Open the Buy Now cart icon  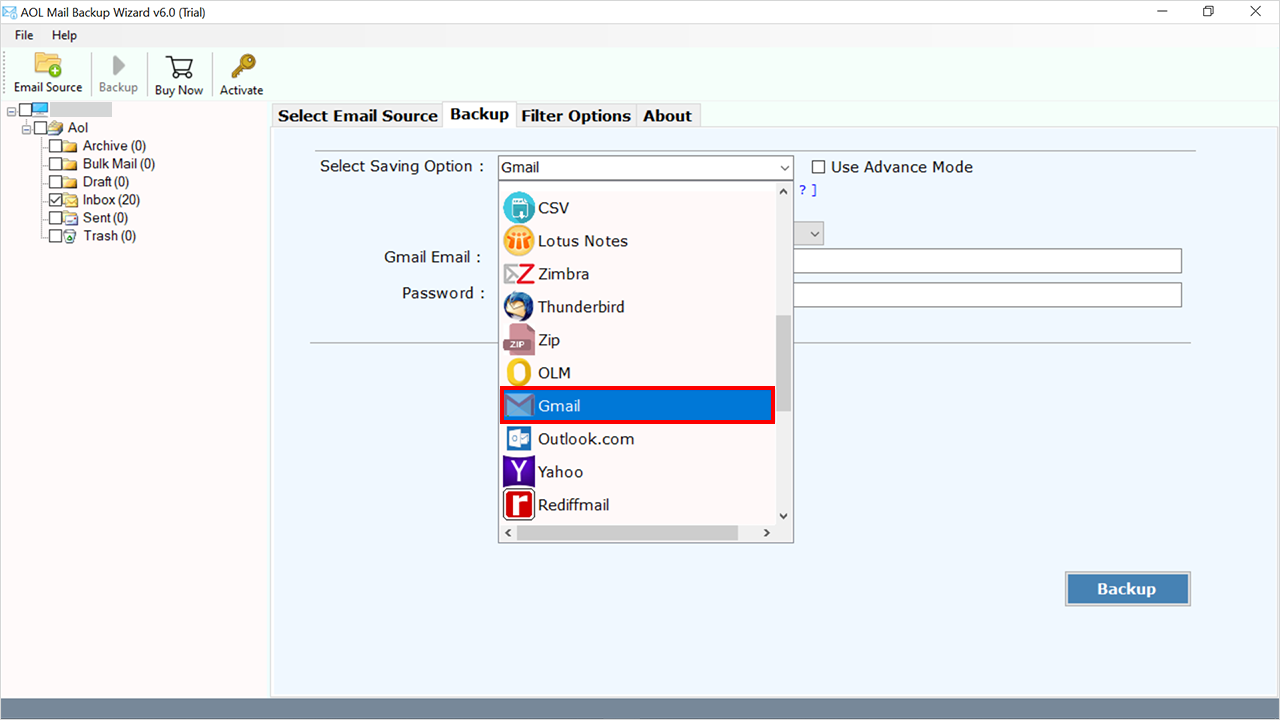pyautogui.click(x=179, y=67)
